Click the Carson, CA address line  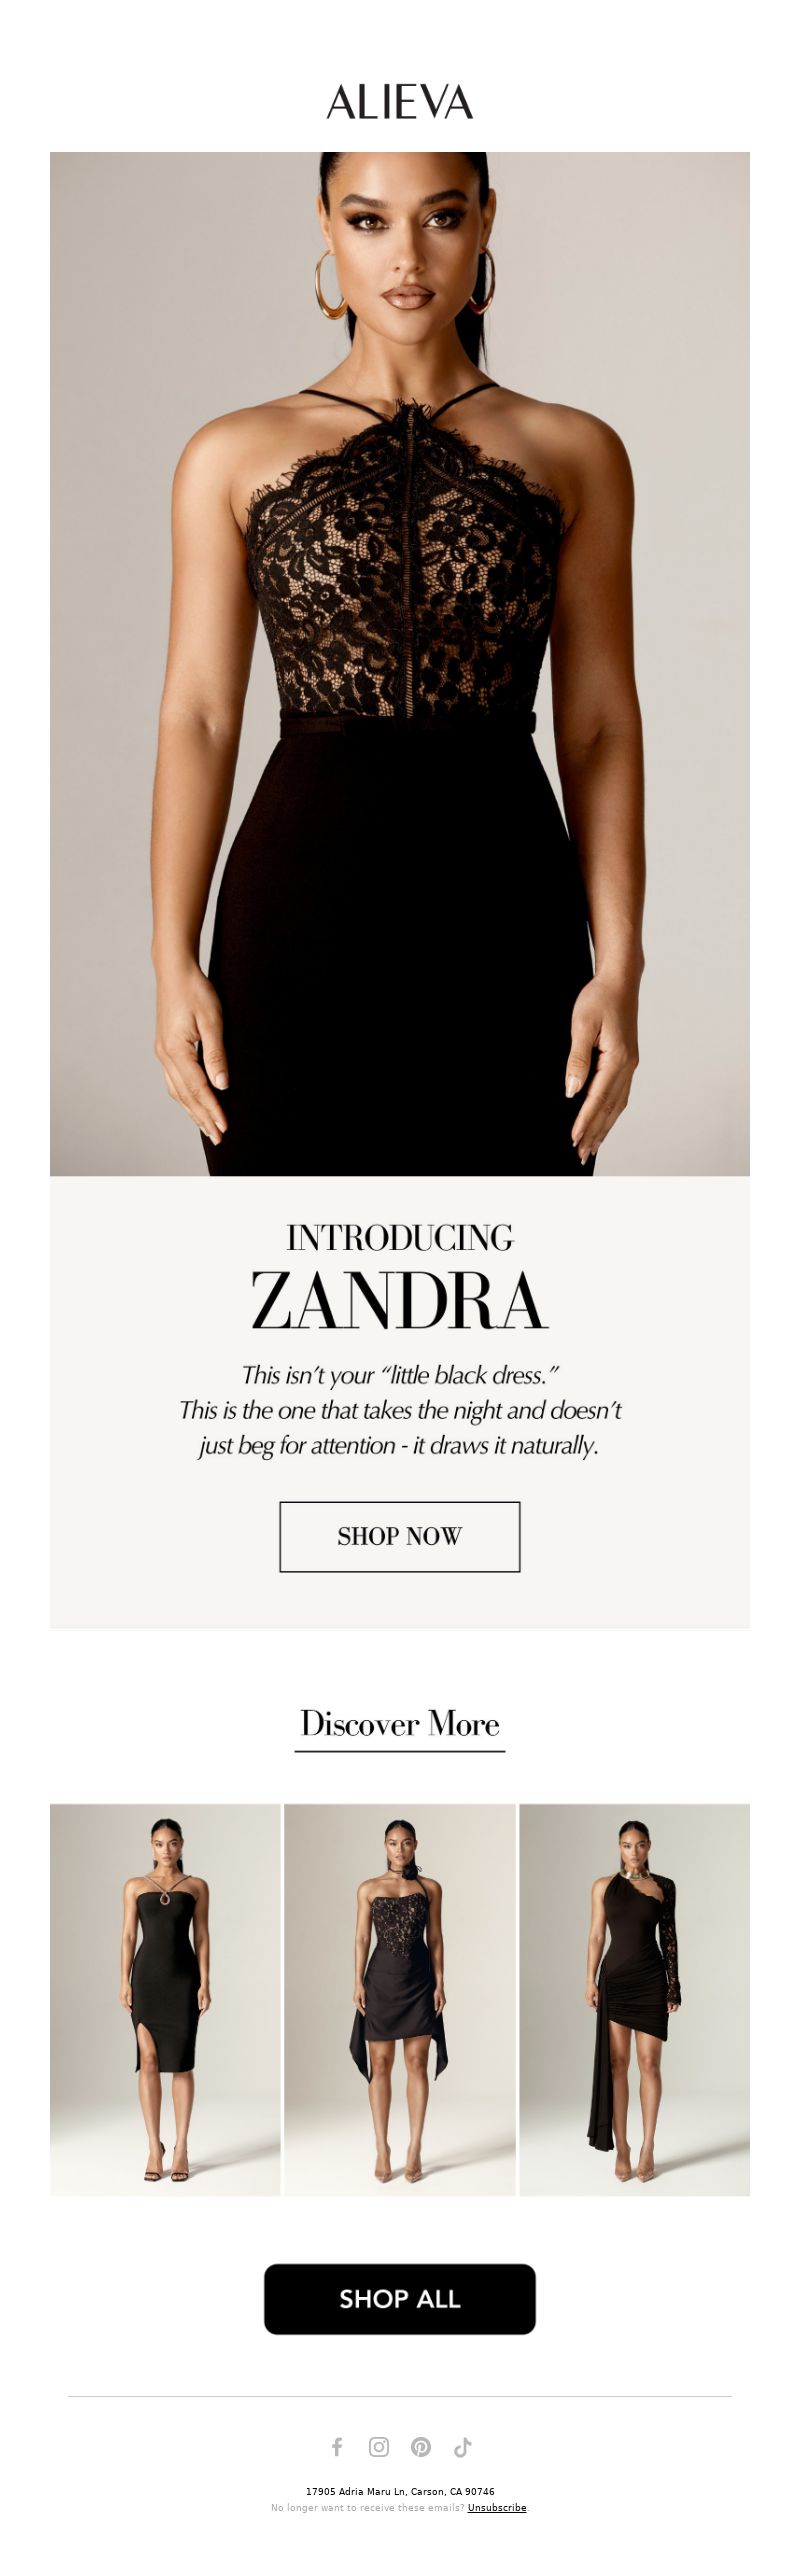(400, 2491)
